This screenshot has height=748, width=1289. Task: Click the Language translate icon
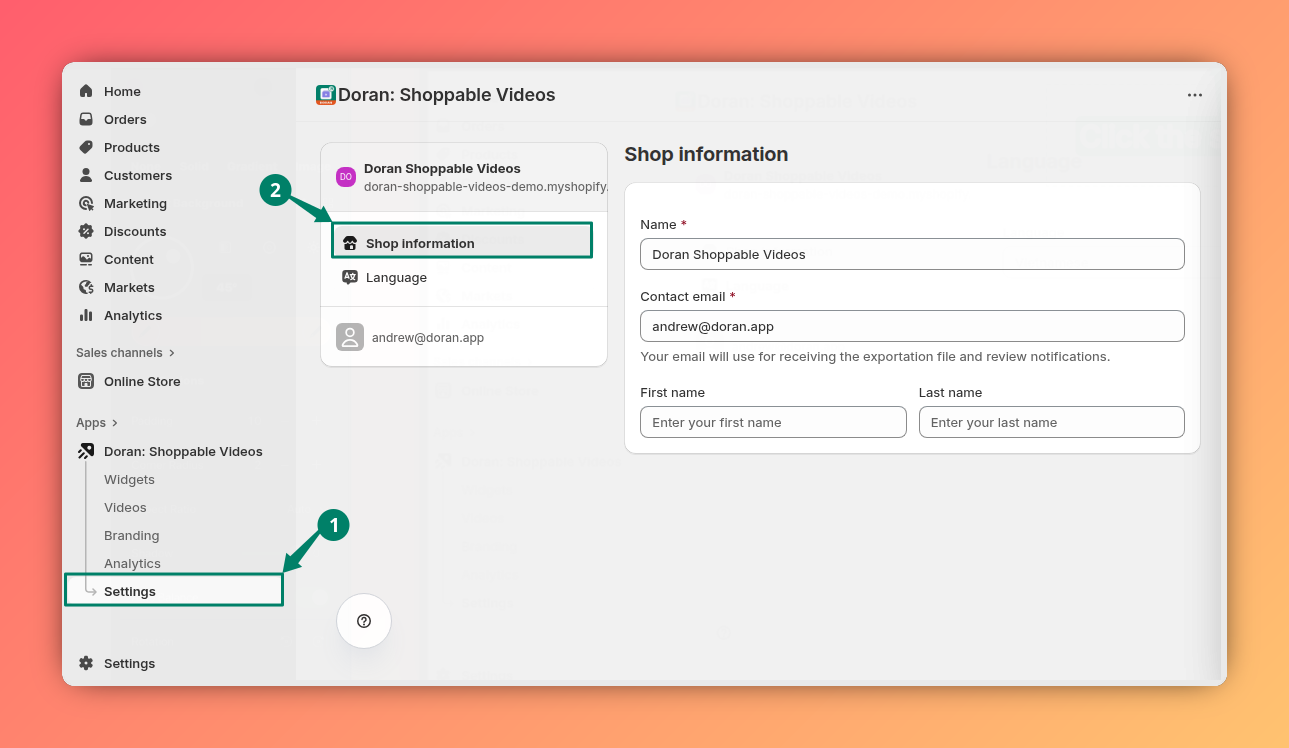coord(350,277)
